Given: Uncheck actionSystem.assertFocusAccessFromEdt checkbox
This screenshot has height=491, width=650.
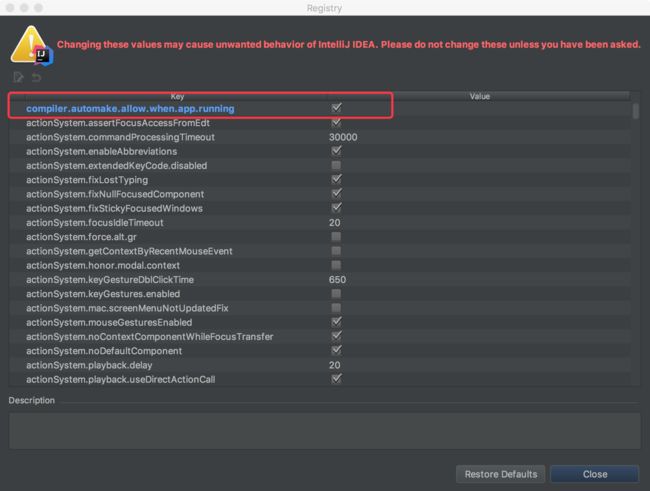Looking at the screenshot, I should (x=336, y=122).
